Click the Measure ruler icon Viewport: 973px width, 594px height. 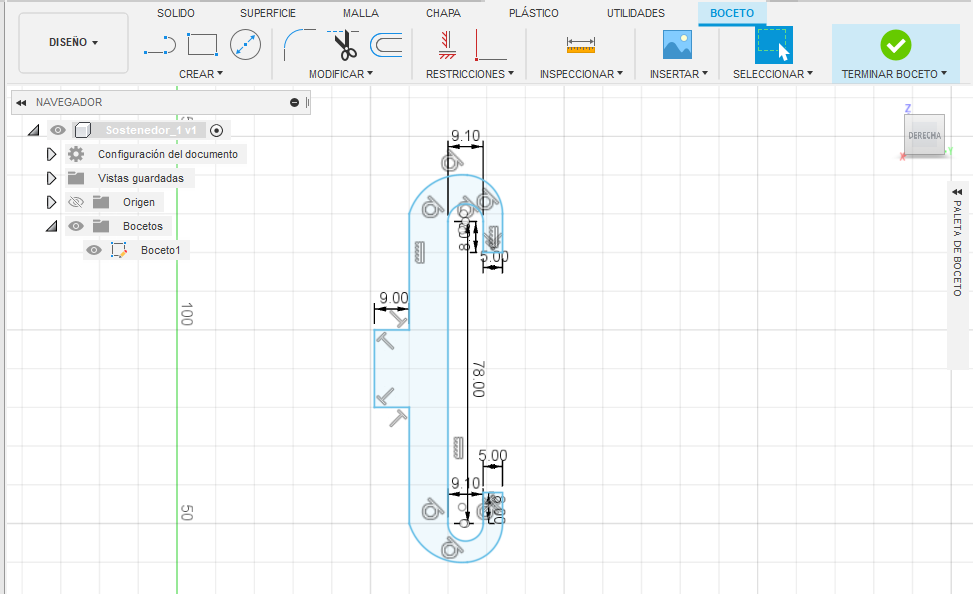point(581,45)
